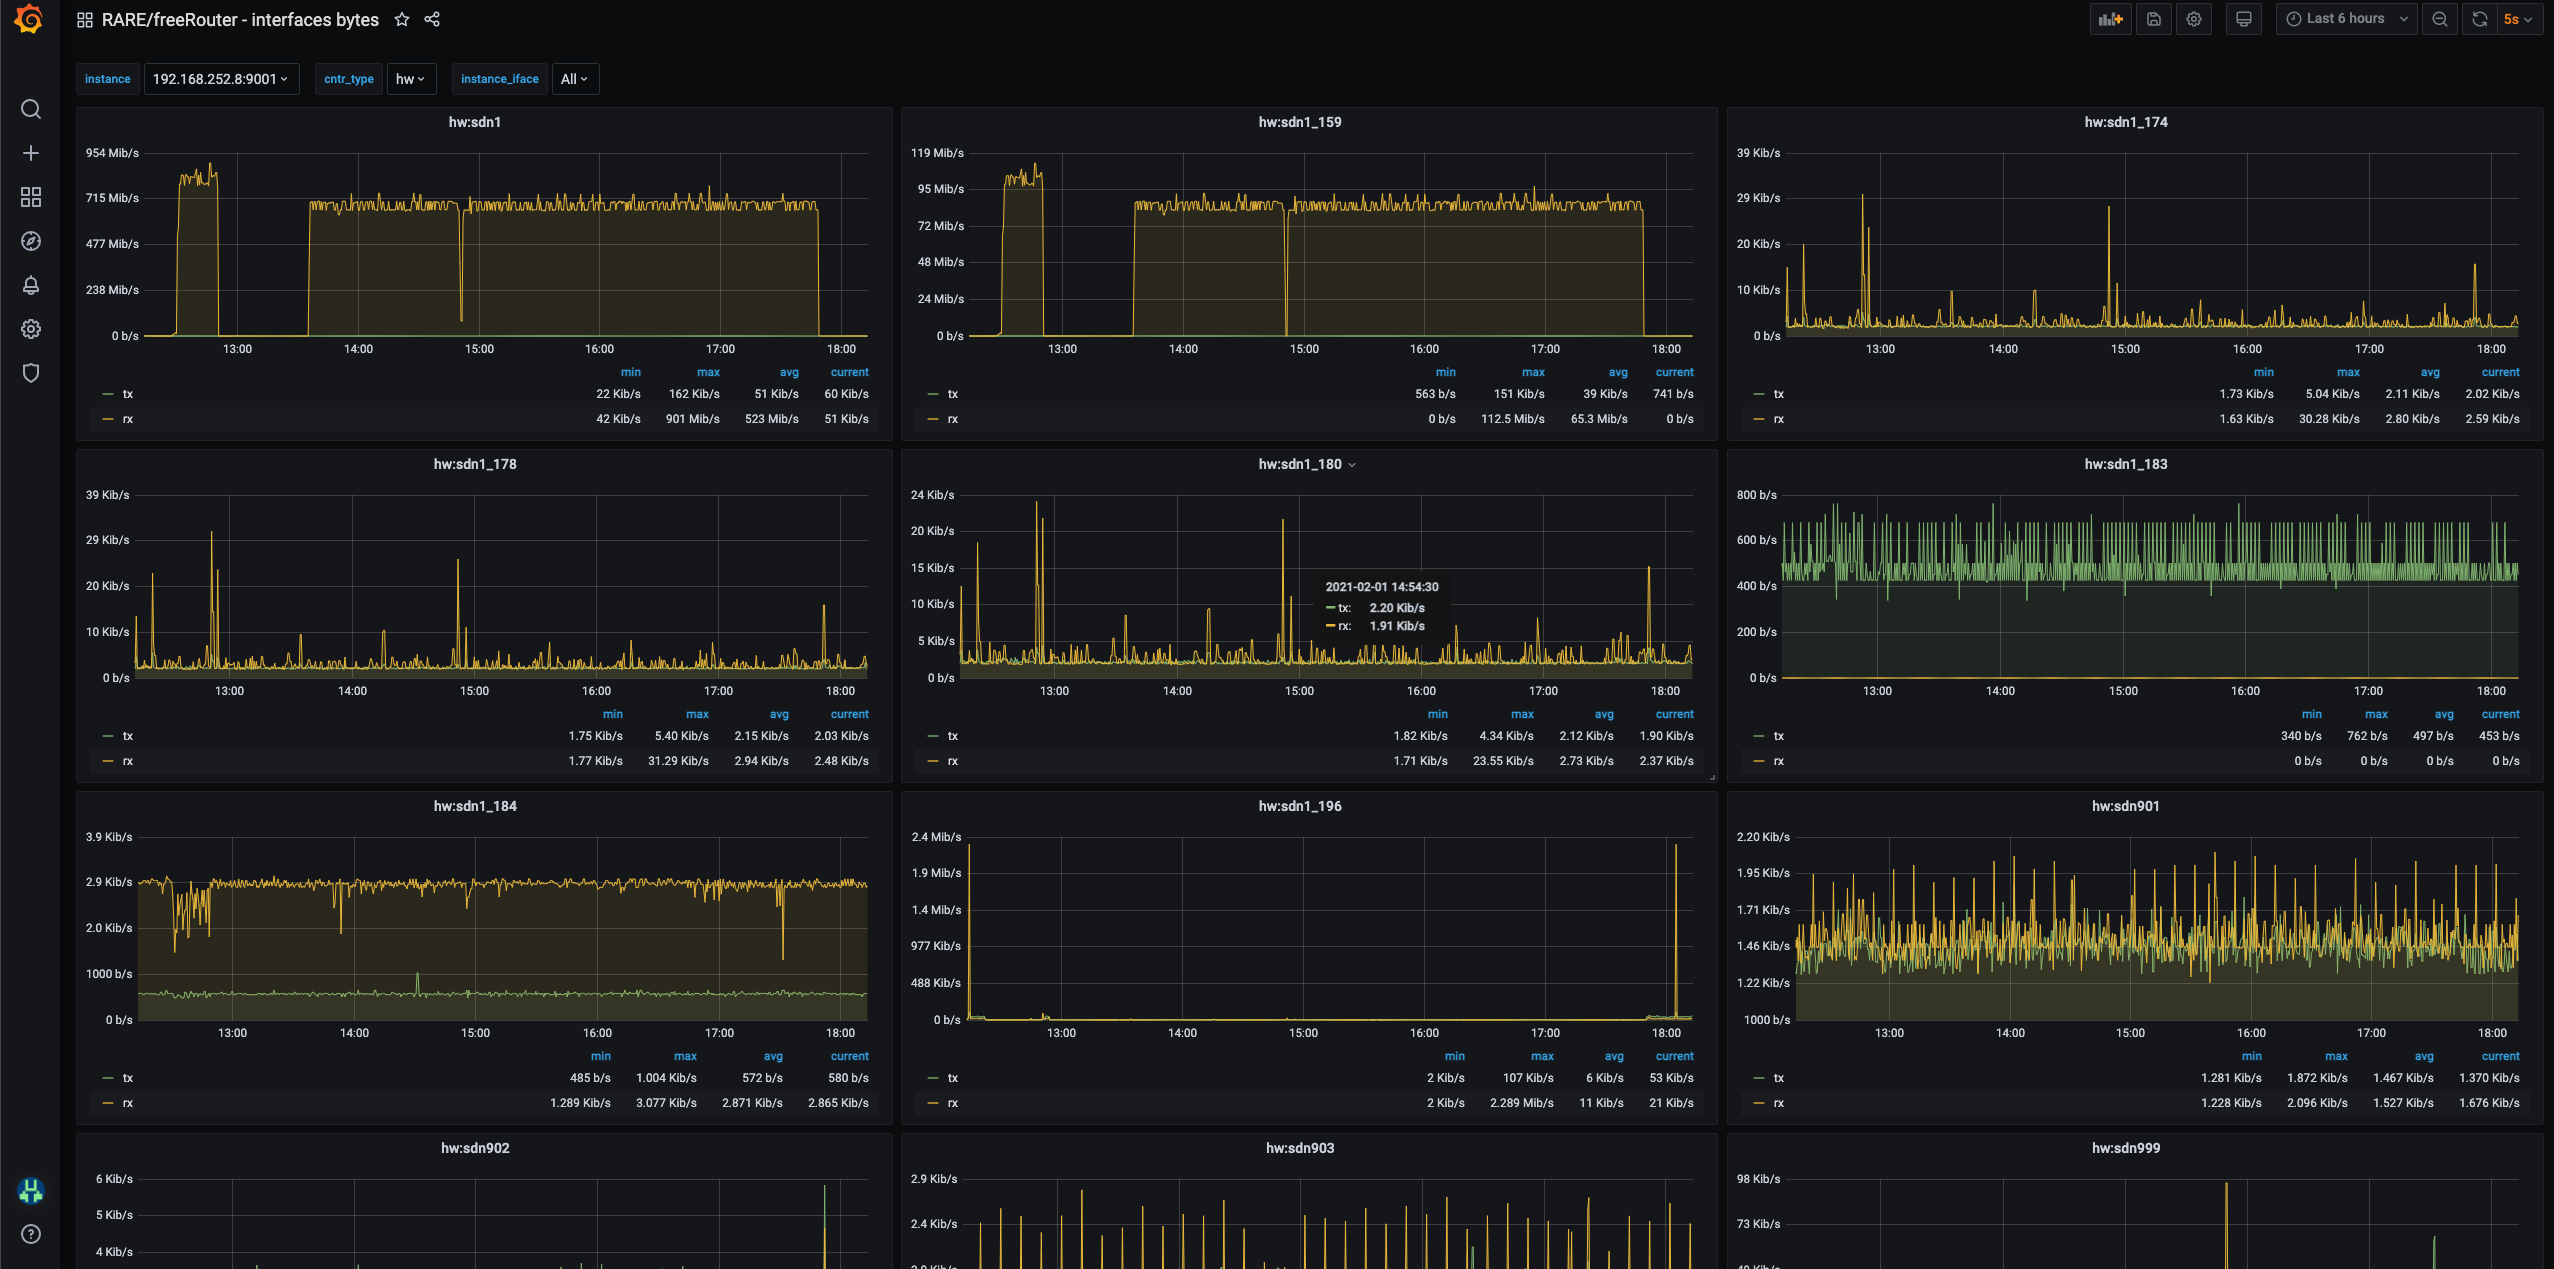2554x1269 pixels.
Task: Open the Alerting bell icon
Action: (x=31, y=285)
